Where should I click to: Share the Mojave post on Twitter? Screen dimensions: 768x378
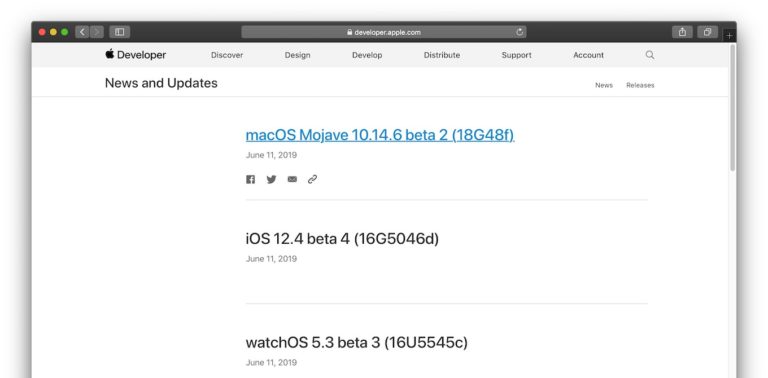coord(271,179)
